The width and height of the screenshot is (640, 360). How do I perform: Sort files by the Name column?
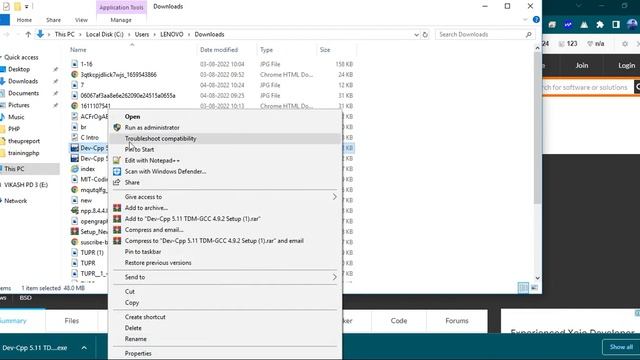(x=78, y=50)
